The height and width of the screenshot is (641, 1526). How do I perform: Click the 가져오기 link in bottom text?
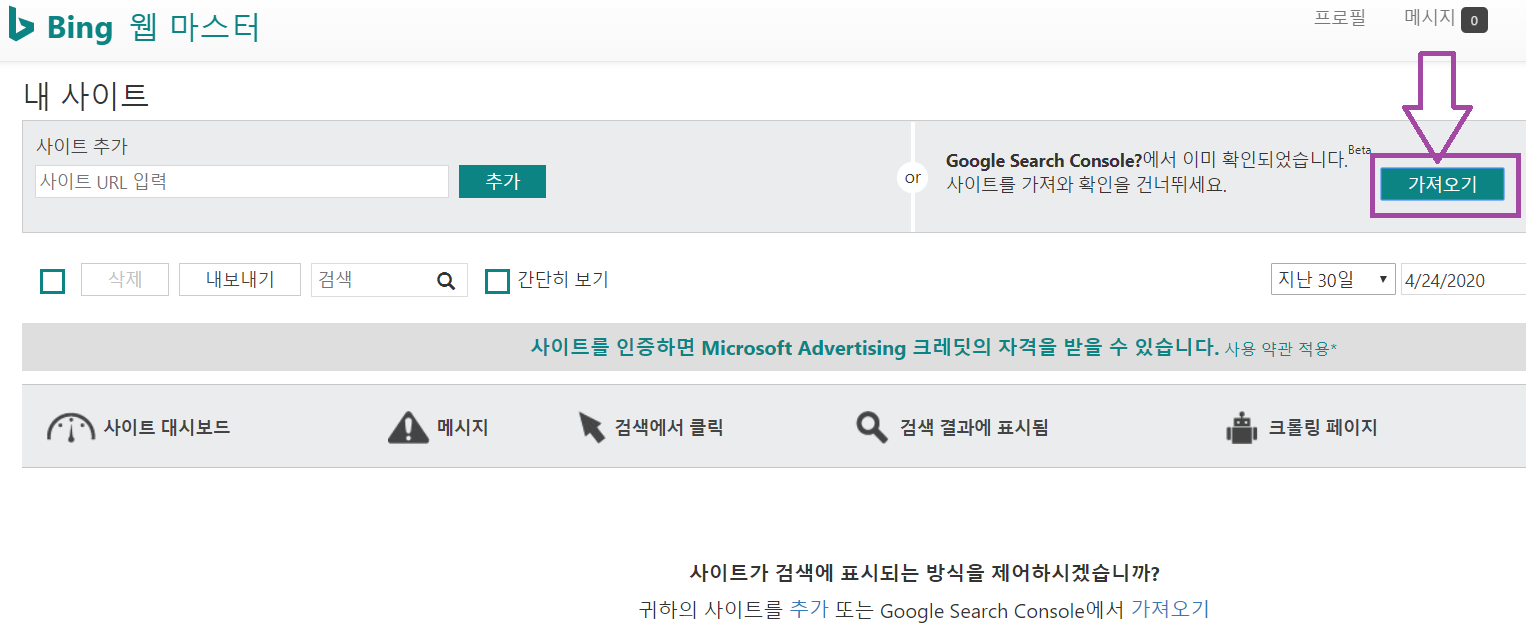[1170, 609]
